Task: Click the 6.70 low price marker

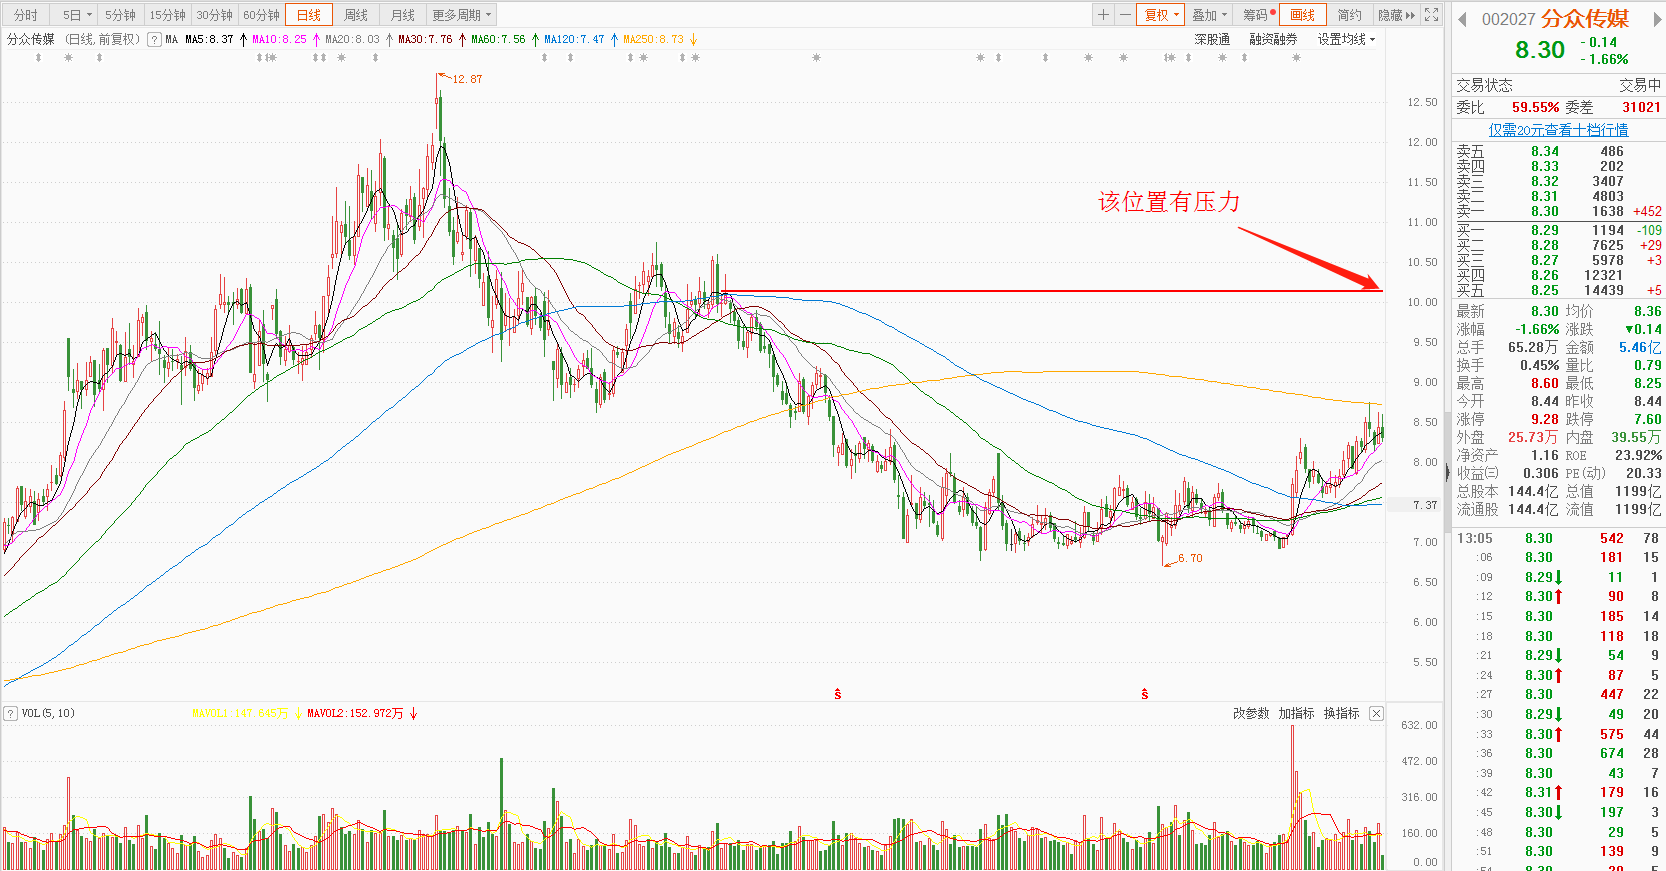Action: tap(1190, 558)
